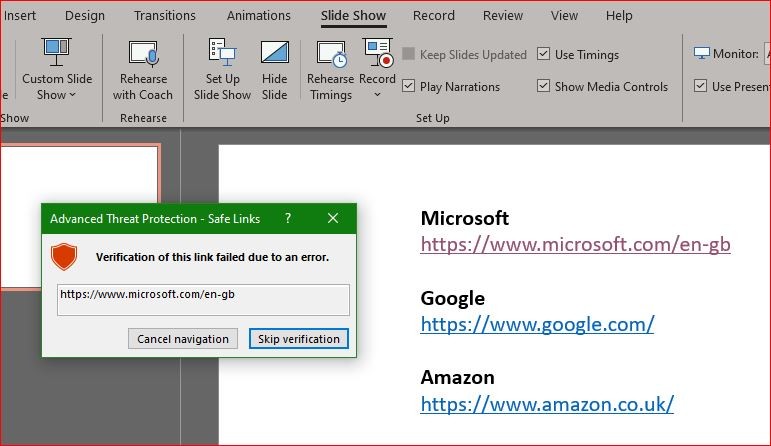Disable Play Narrations checkbox
The image size is (771, 446).
click(408, 86)
